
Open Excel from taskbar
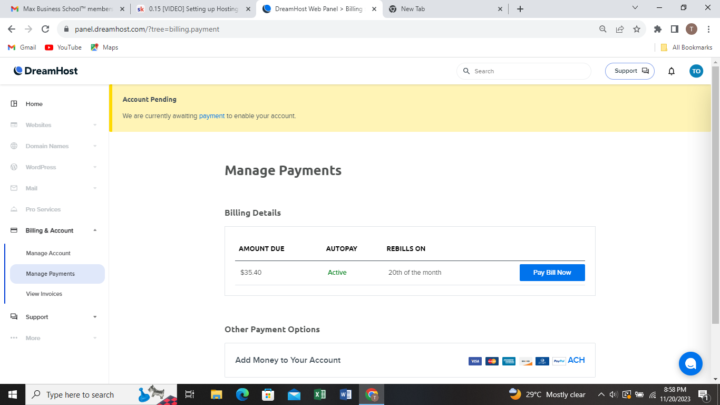click(320, 394)
